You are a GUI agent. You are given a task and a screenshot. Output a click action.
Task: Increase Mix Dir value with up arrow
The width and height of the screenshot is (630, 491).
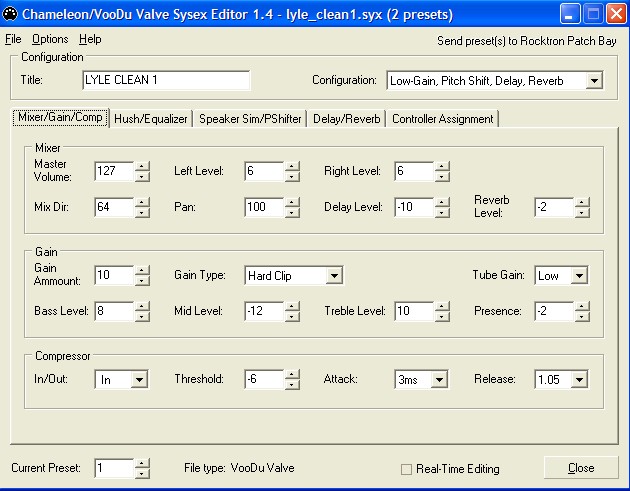pos(142,202)
